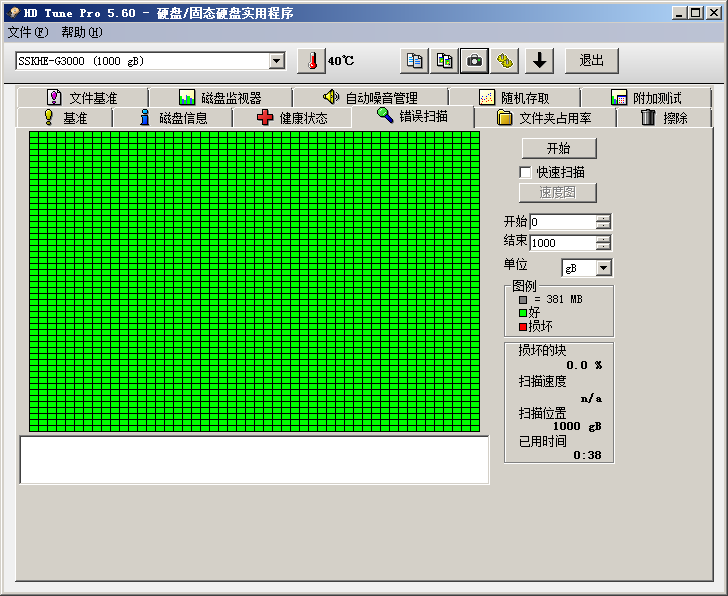Click the 0:38 elapsed time value
The width and height of the screenshot is (728, 596).
(587, 455)
